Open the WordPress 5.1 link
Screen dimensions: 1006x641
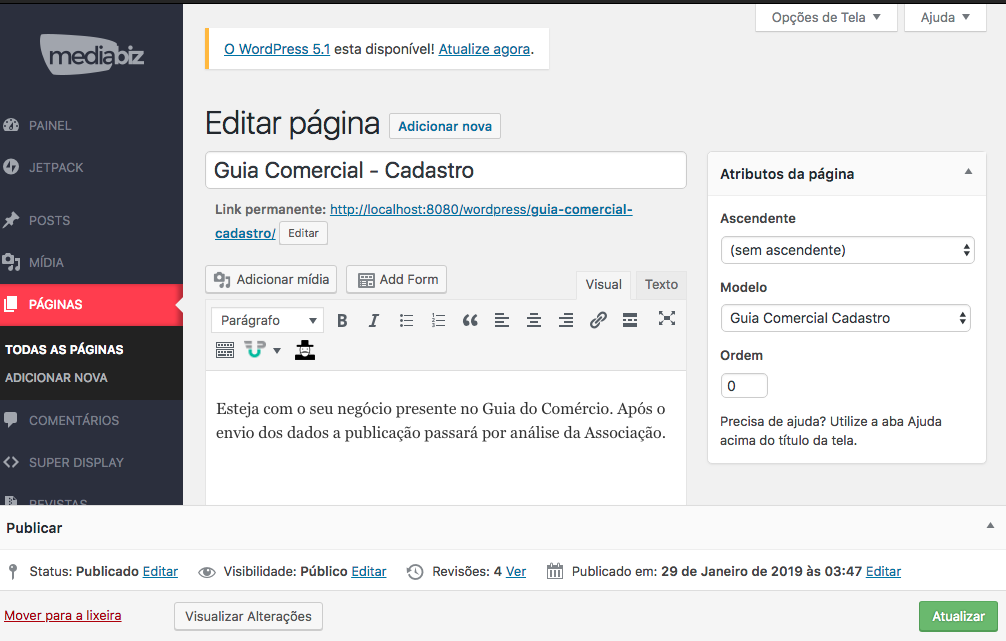coord(277,49)
